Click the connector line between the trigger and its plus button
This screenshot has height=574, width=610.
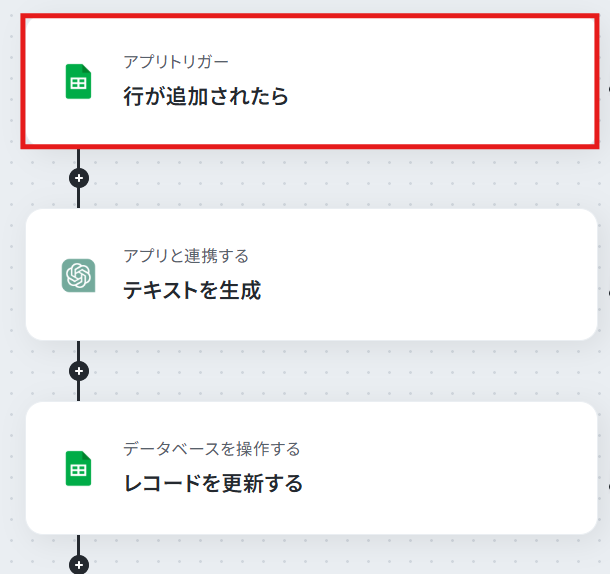click(79, 158)
